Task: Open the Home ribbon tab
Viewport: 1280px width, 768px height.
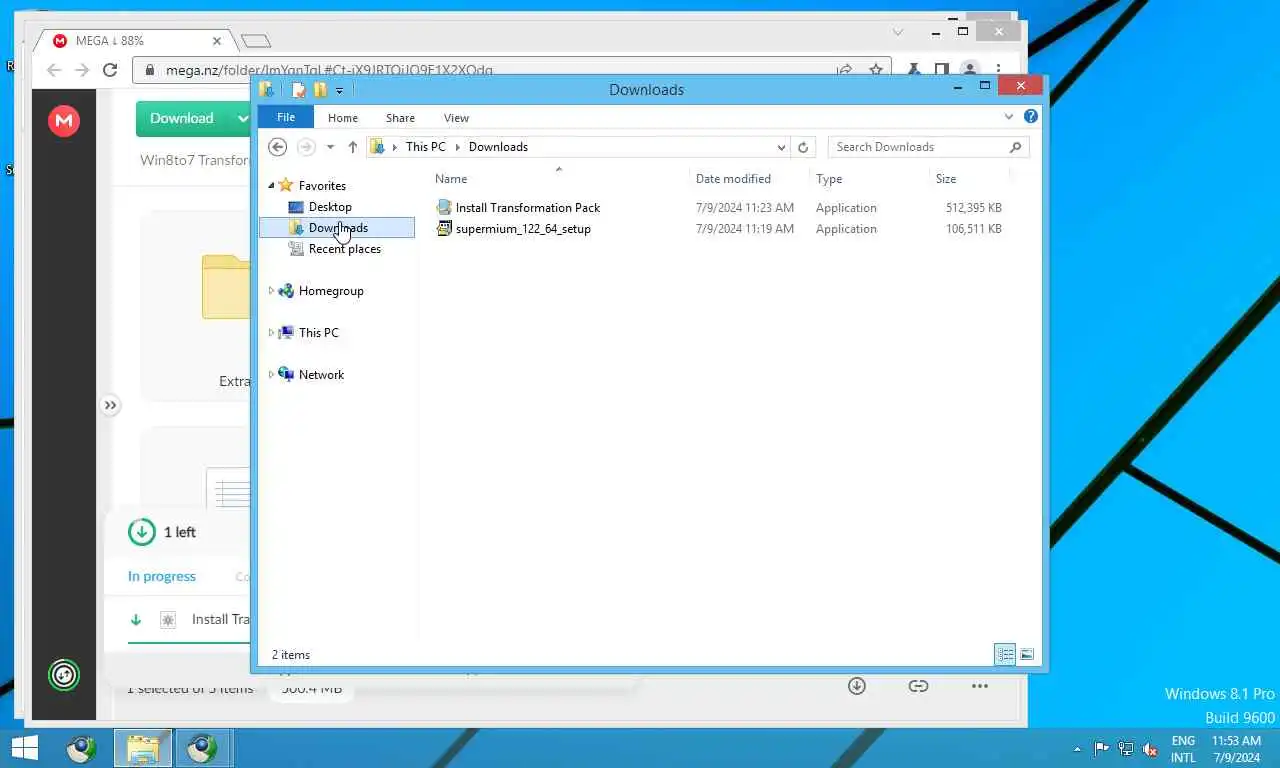Action: (342, 118)
